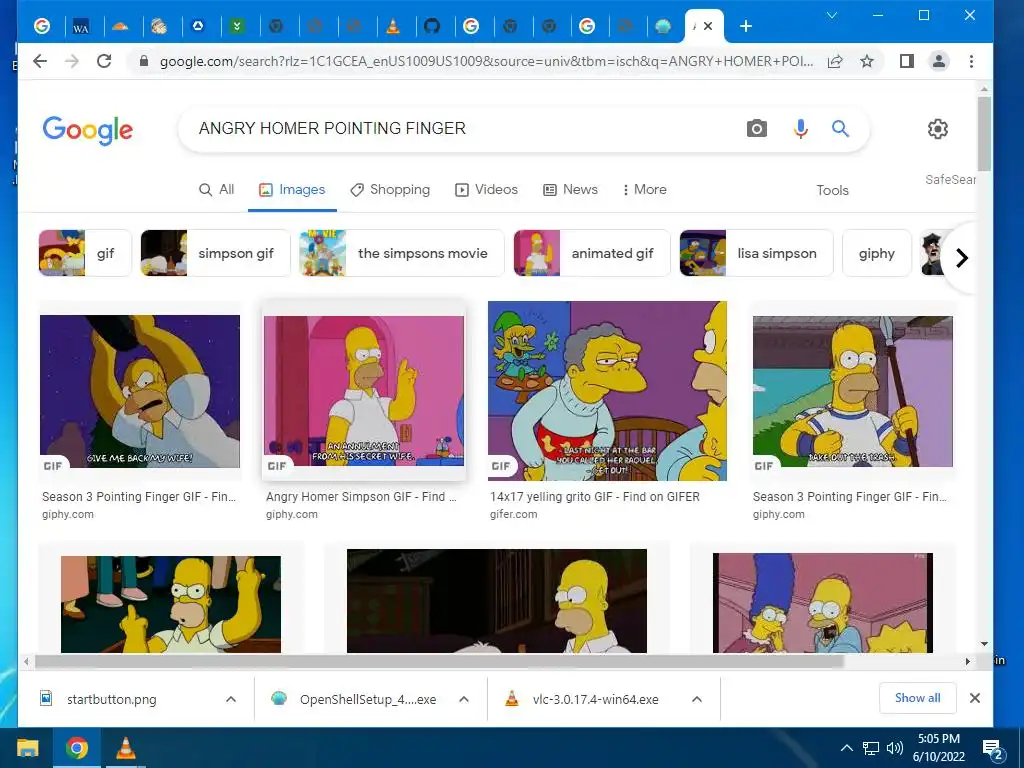The height and width of the screenshot is (768, 1024).
Task: Select the 'giphy' suggestion chip
Action: [x=876, y=253]
